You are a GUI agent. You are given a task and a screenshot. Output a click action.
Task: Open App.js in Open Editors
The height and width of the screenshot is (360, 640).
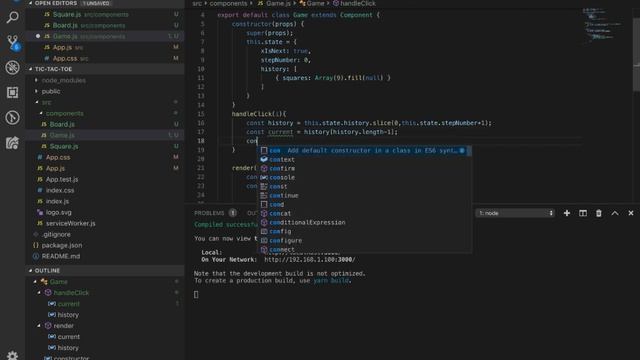[x=104, y=47]
